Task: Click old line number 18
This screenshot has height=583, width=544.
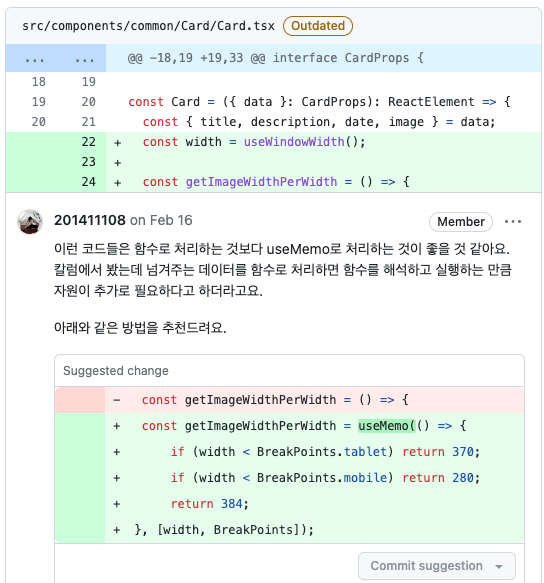Action: (38, 81)
